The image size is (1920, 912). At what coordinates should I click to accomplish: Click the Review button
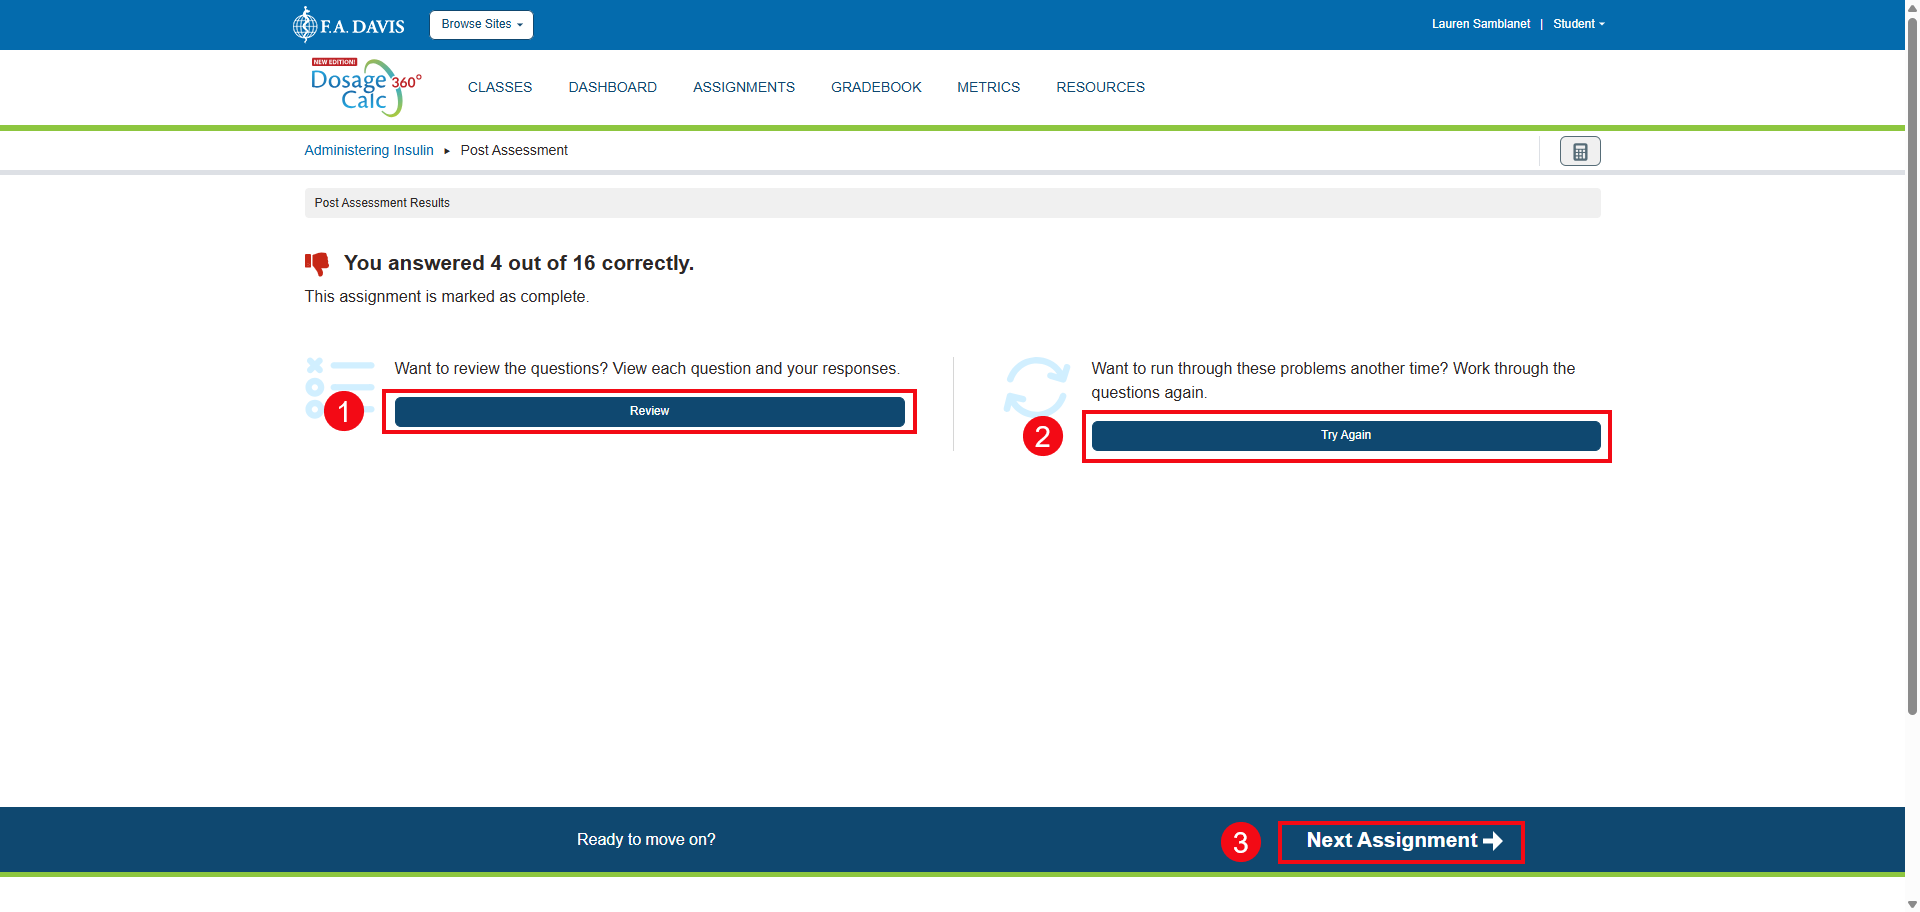pyautogui.click(x=649, y=411)
